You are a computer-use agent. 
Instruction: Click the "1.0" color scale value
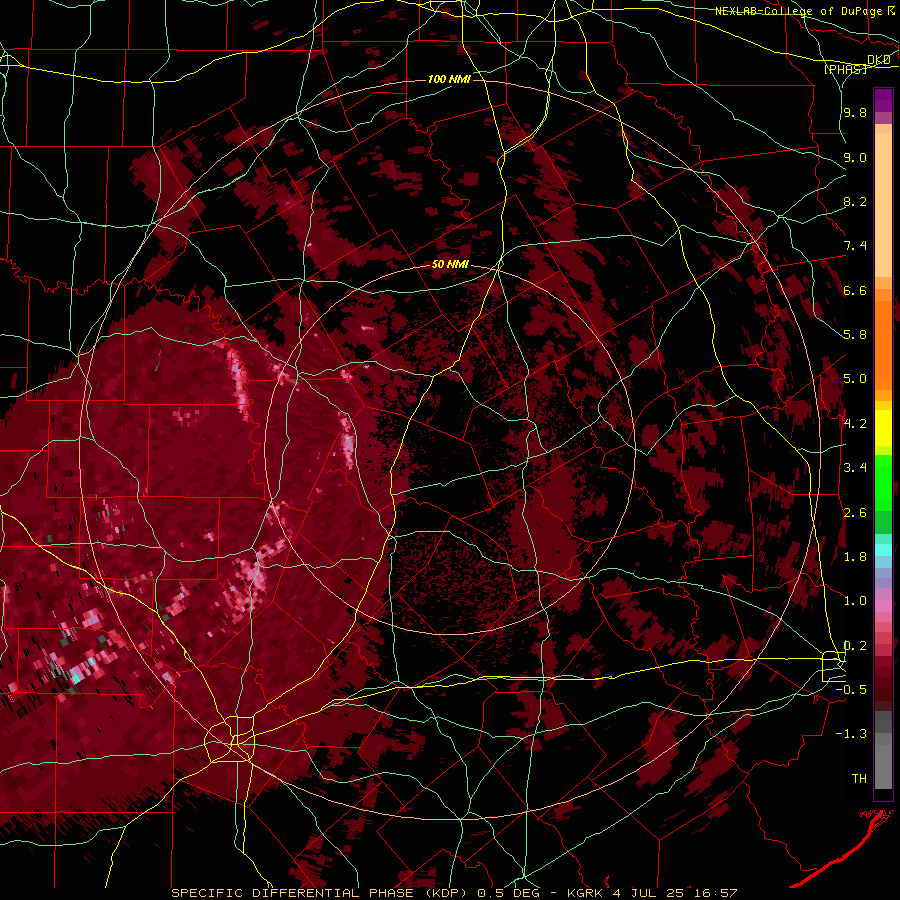pos(855,602)
